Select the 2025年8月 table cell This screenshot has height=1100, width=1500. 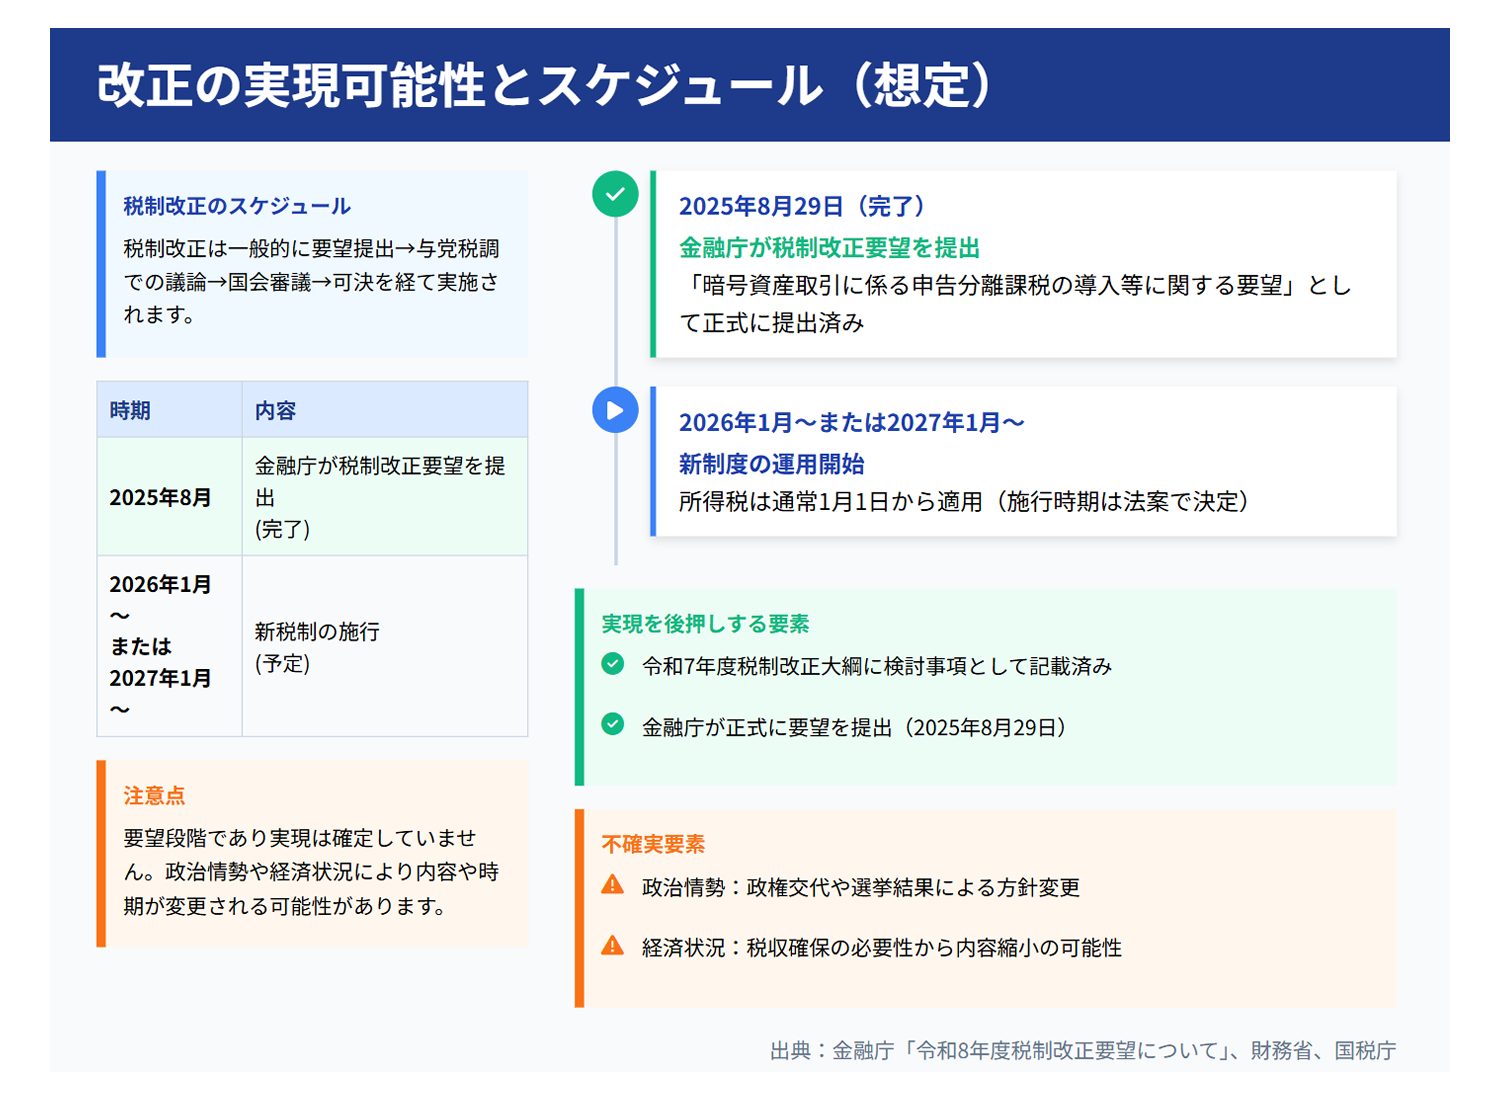(160, 497)
